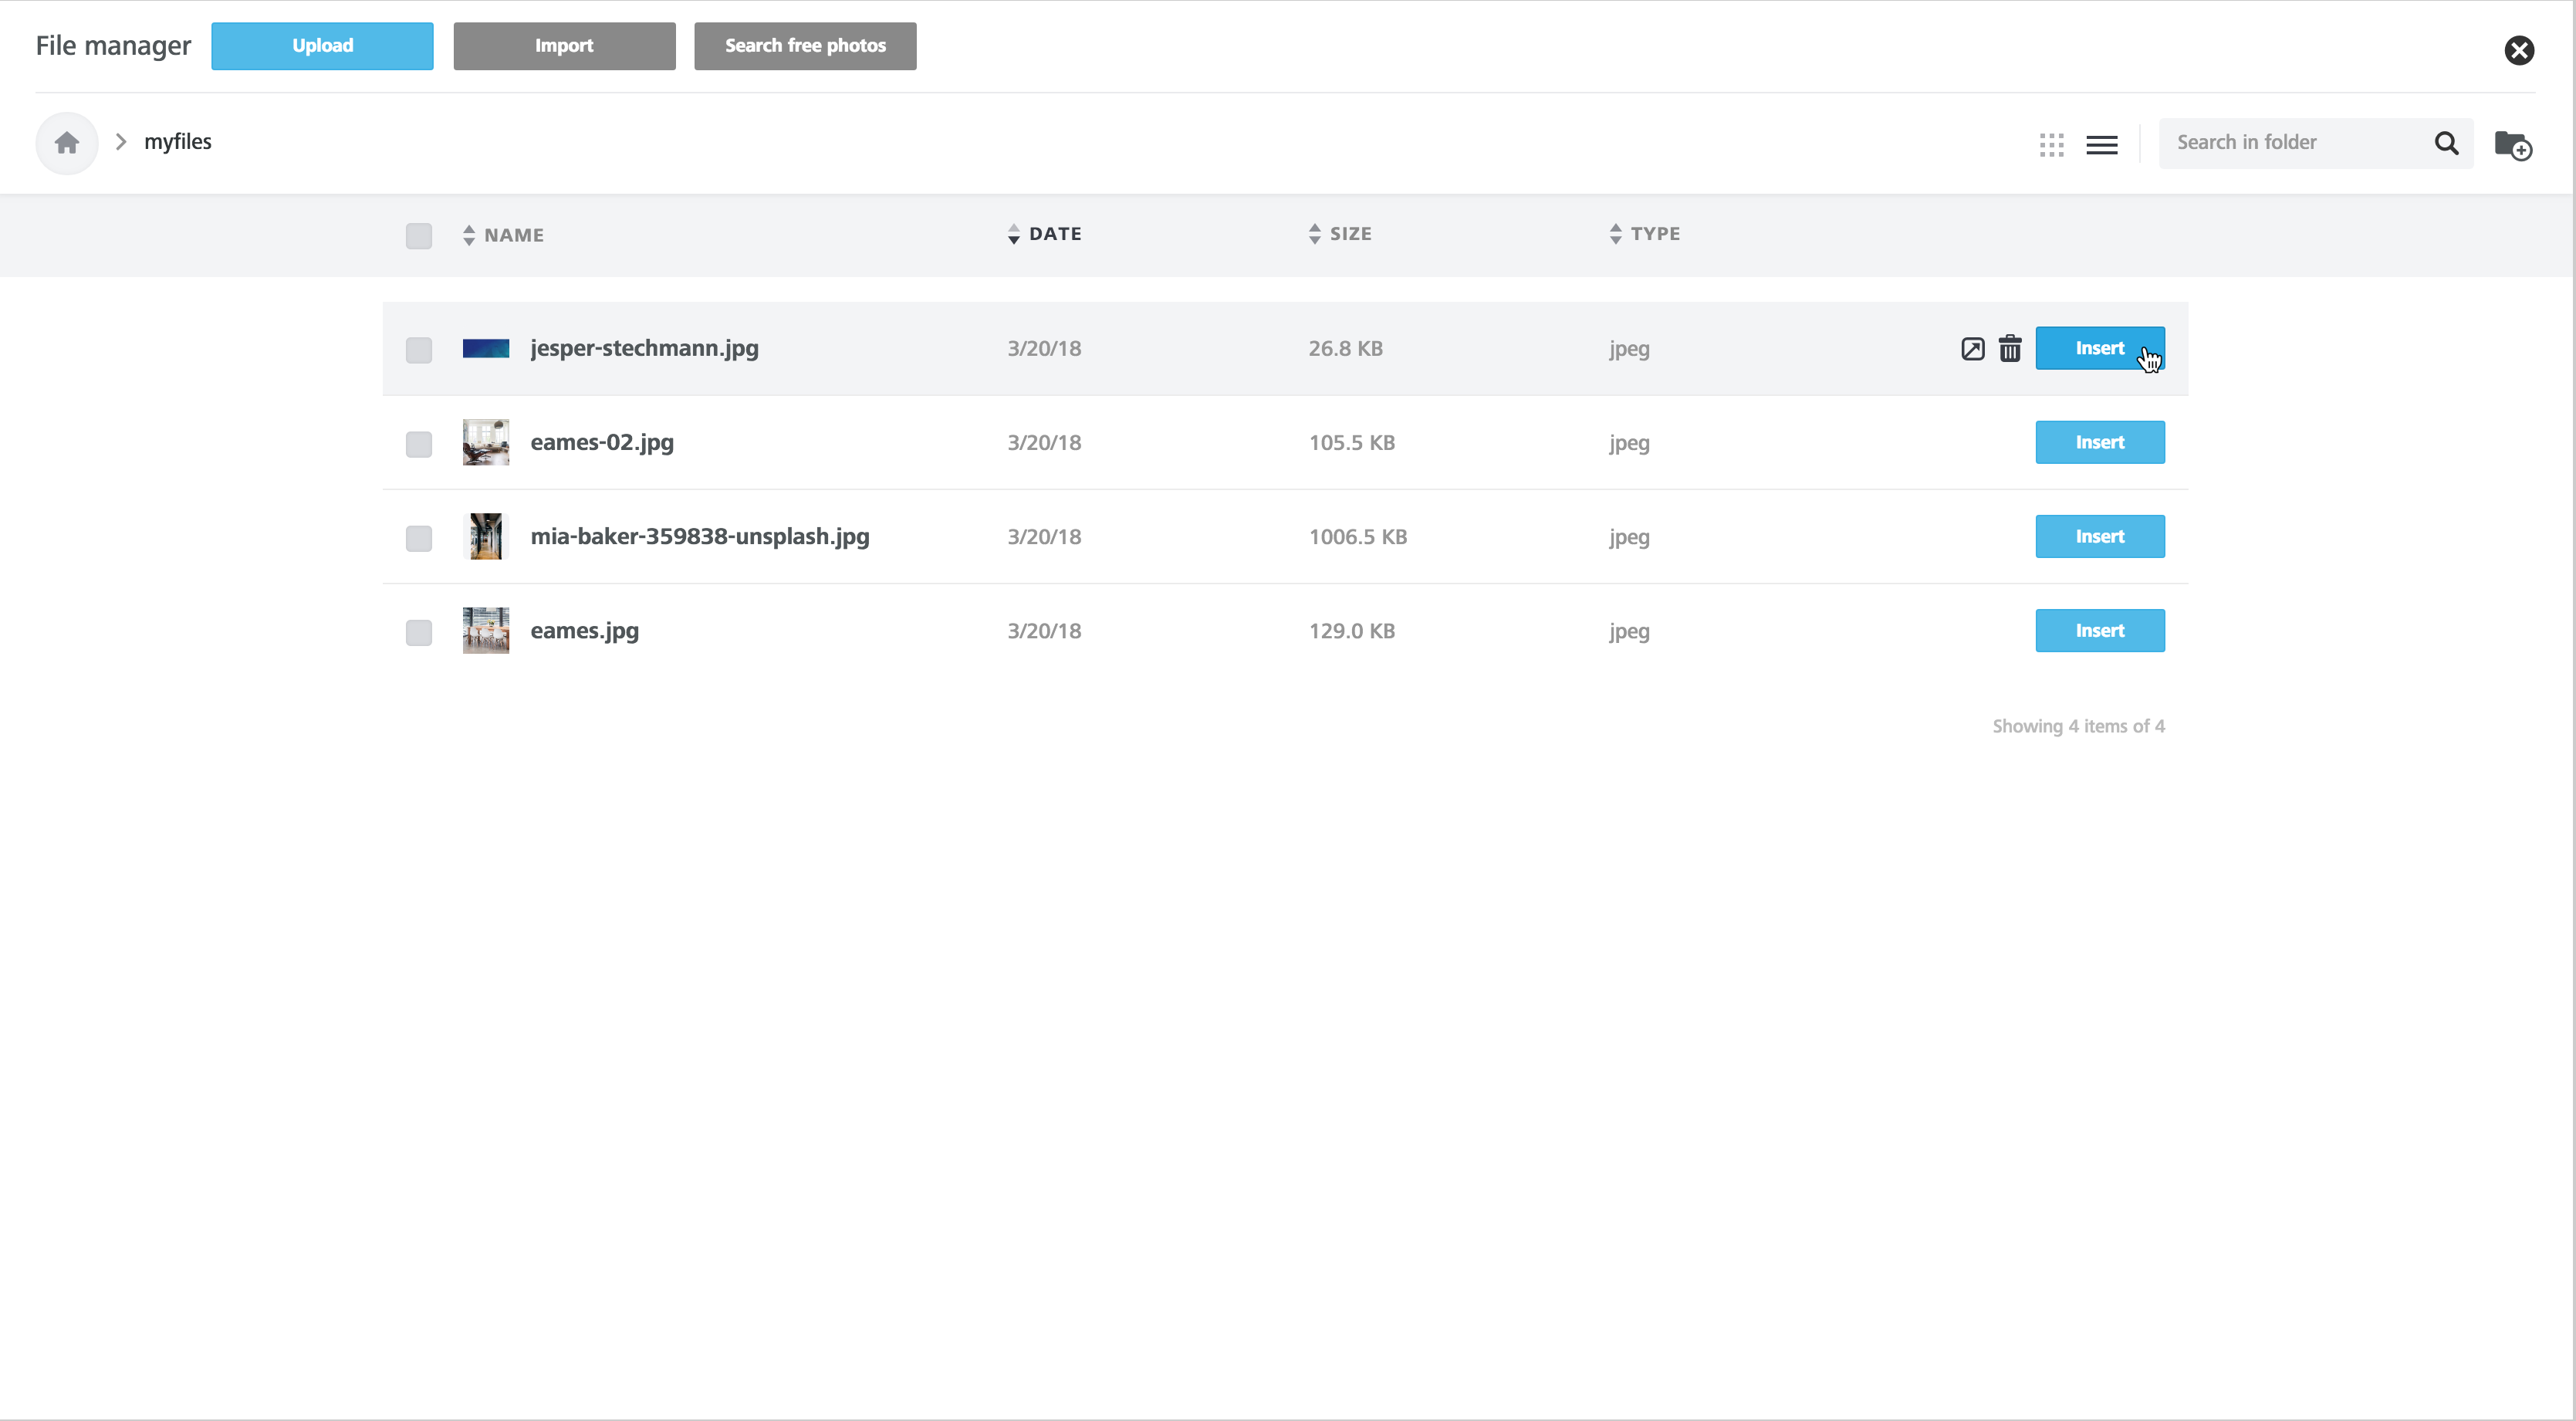Screen dimensions: 2576x1421
Task: Click the home icon in breadcrumb
Action: [x=68, y=142]
